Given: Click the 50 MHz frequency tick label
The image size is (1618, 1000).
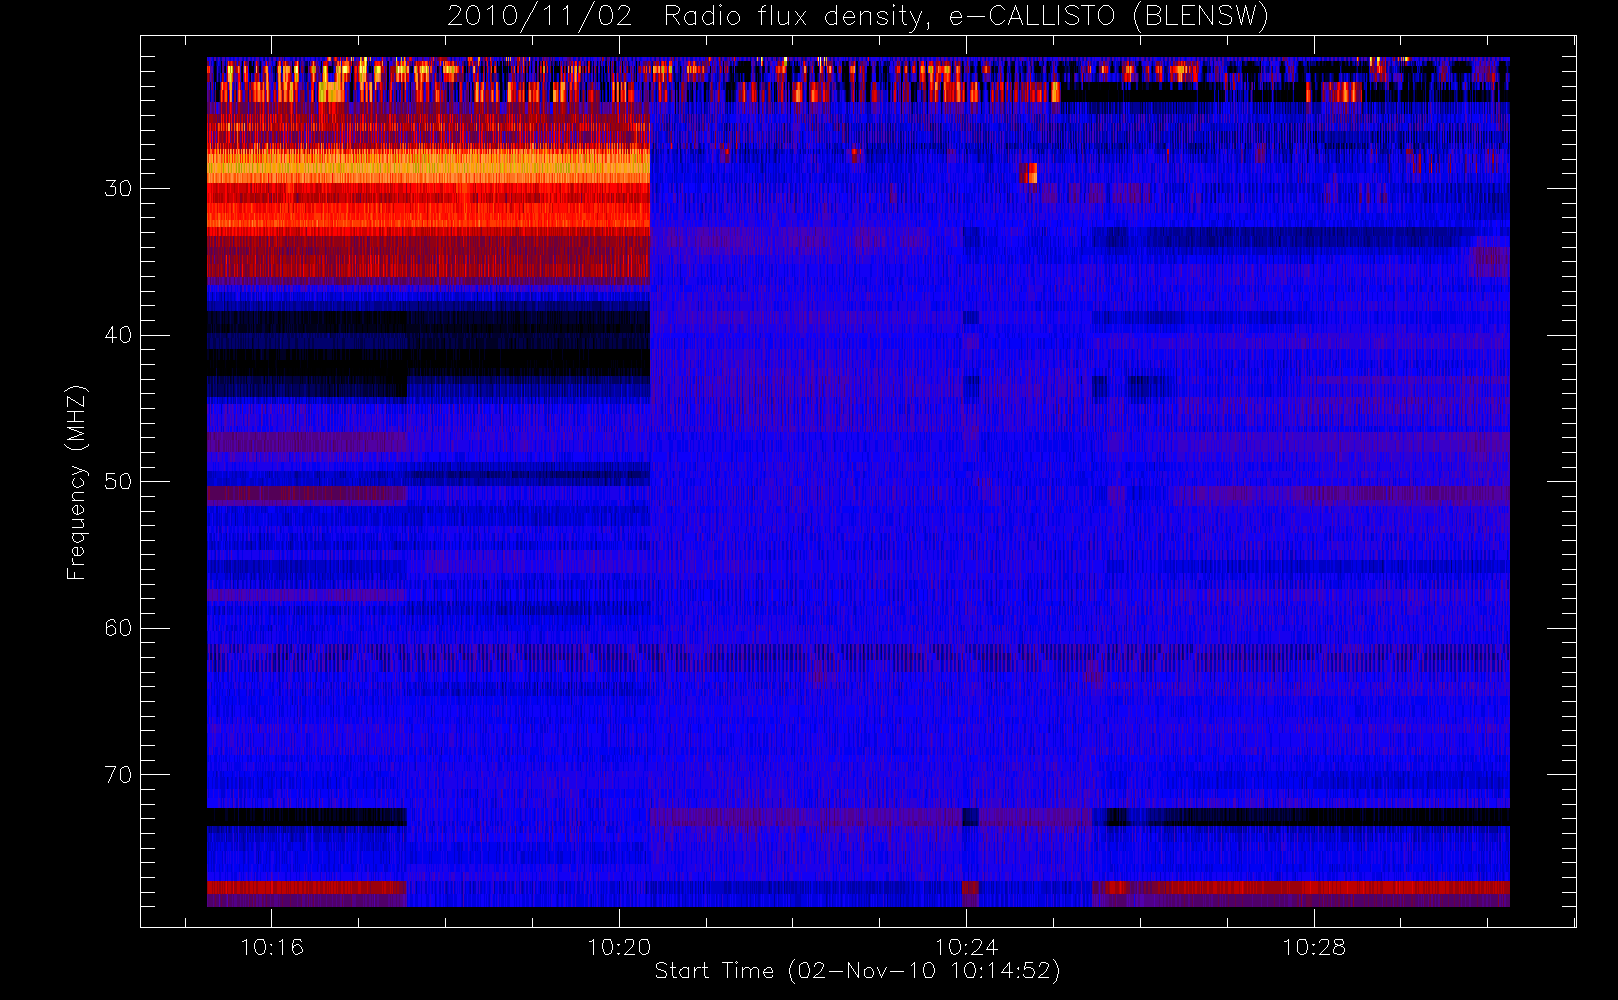Looking at the screenshot, I should click(x=118, y=482).
